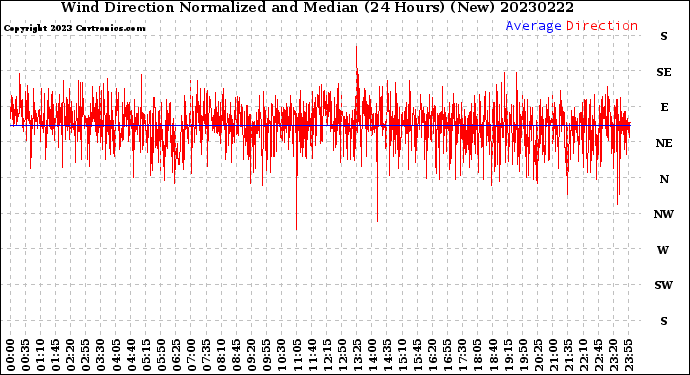Click the "17:30" time axis label
Screen dimensions: 690x375
[x=462, y=355]
